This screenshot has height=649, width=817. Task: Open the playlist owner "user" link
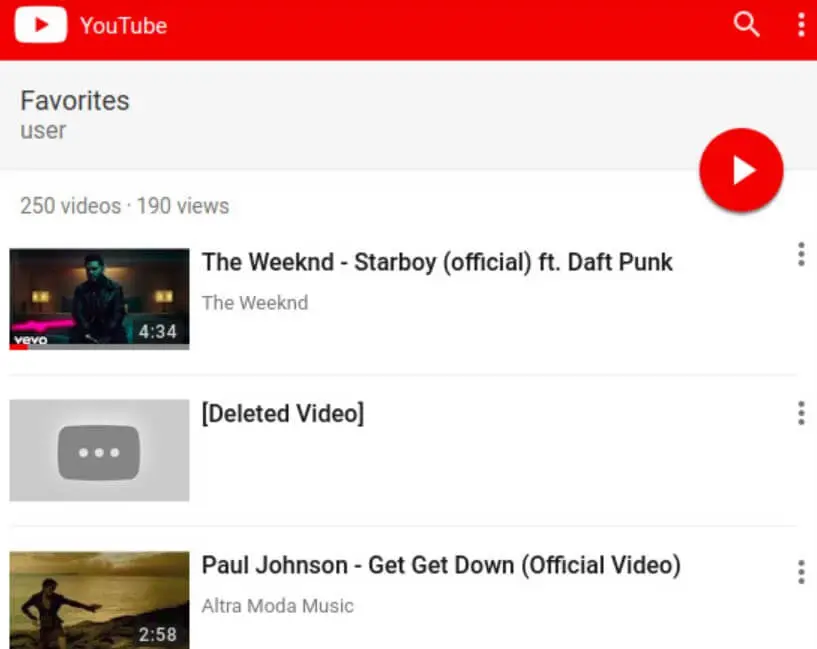43,131
